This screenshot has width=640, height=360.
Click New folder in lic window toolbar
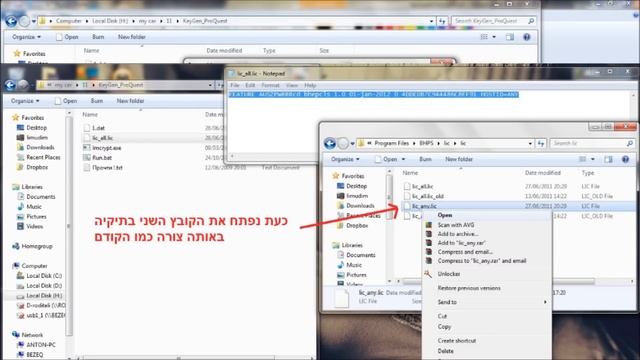(x=459, y=159)
